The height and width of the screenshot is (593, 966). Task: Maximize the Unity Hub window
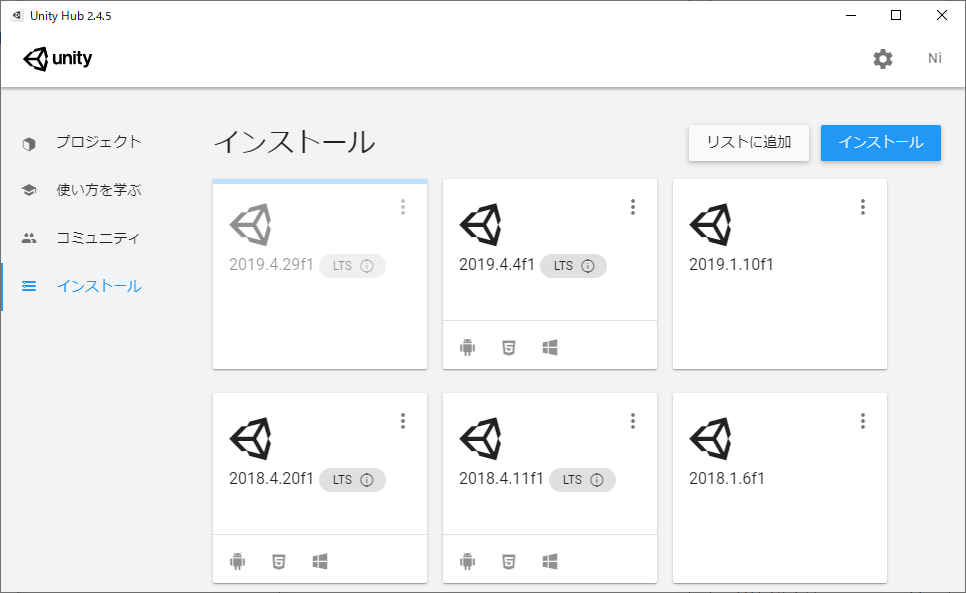click(896, 15)
